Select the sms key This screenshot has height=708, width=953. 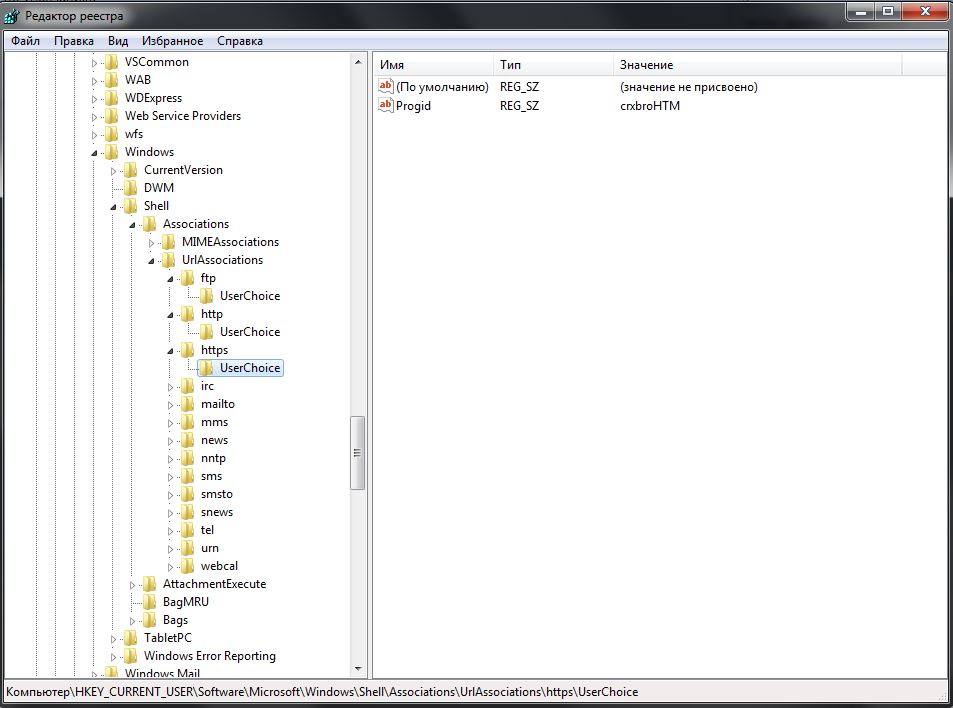212,476
